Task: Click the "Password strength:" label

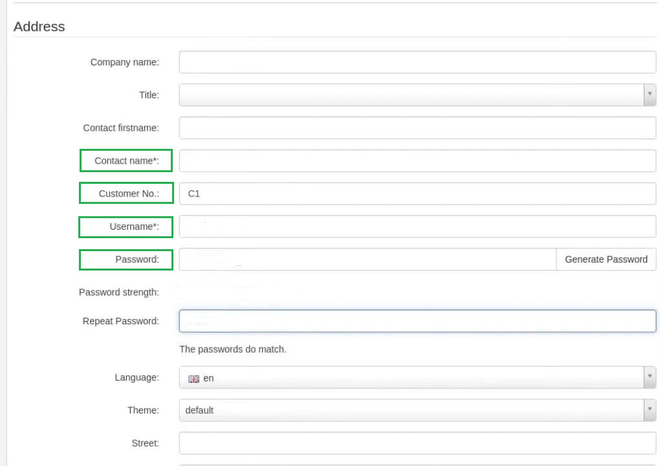Action: pos(119,292)
